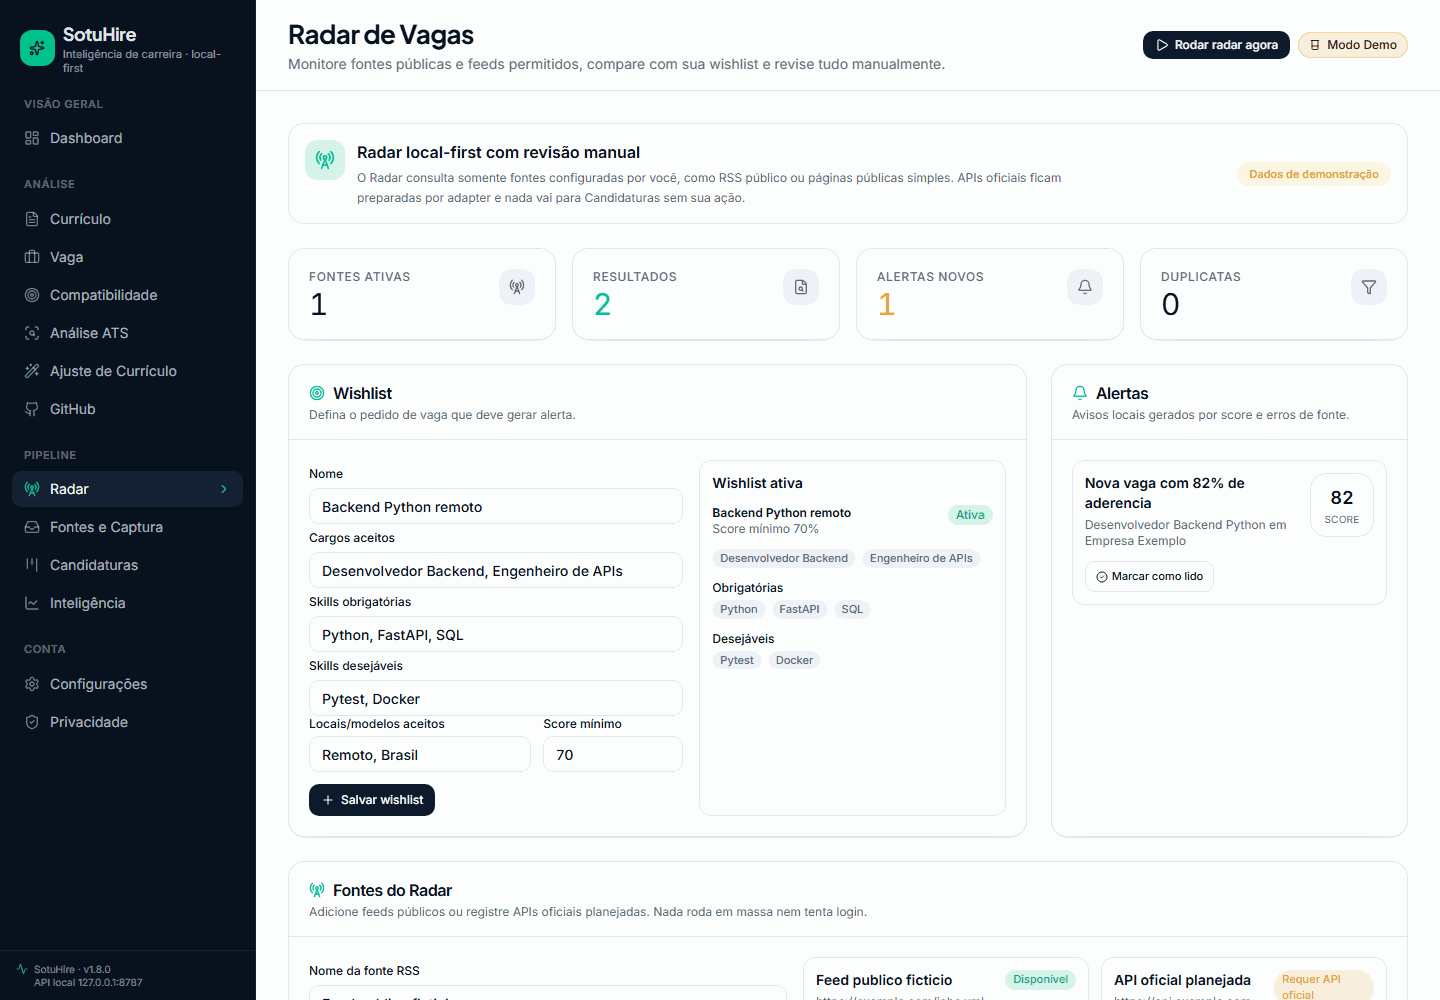
Task: Click the Cargos aceitos input field
Action: point(496,571)
